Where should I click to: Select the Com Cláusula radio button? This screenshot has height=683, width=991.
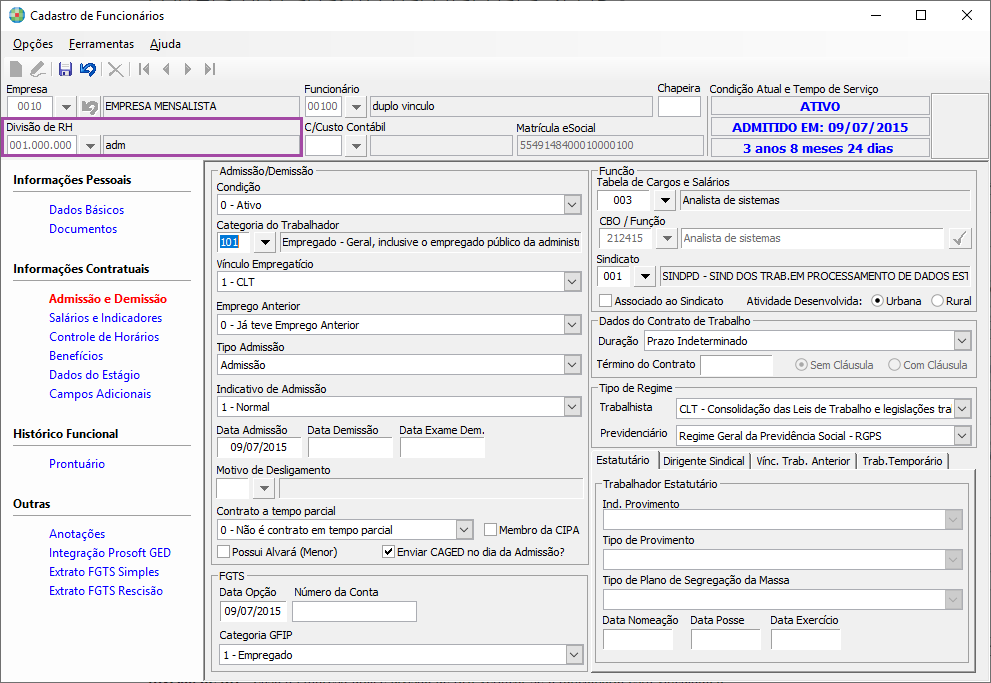pyautogui.click(x=894, y=365)
